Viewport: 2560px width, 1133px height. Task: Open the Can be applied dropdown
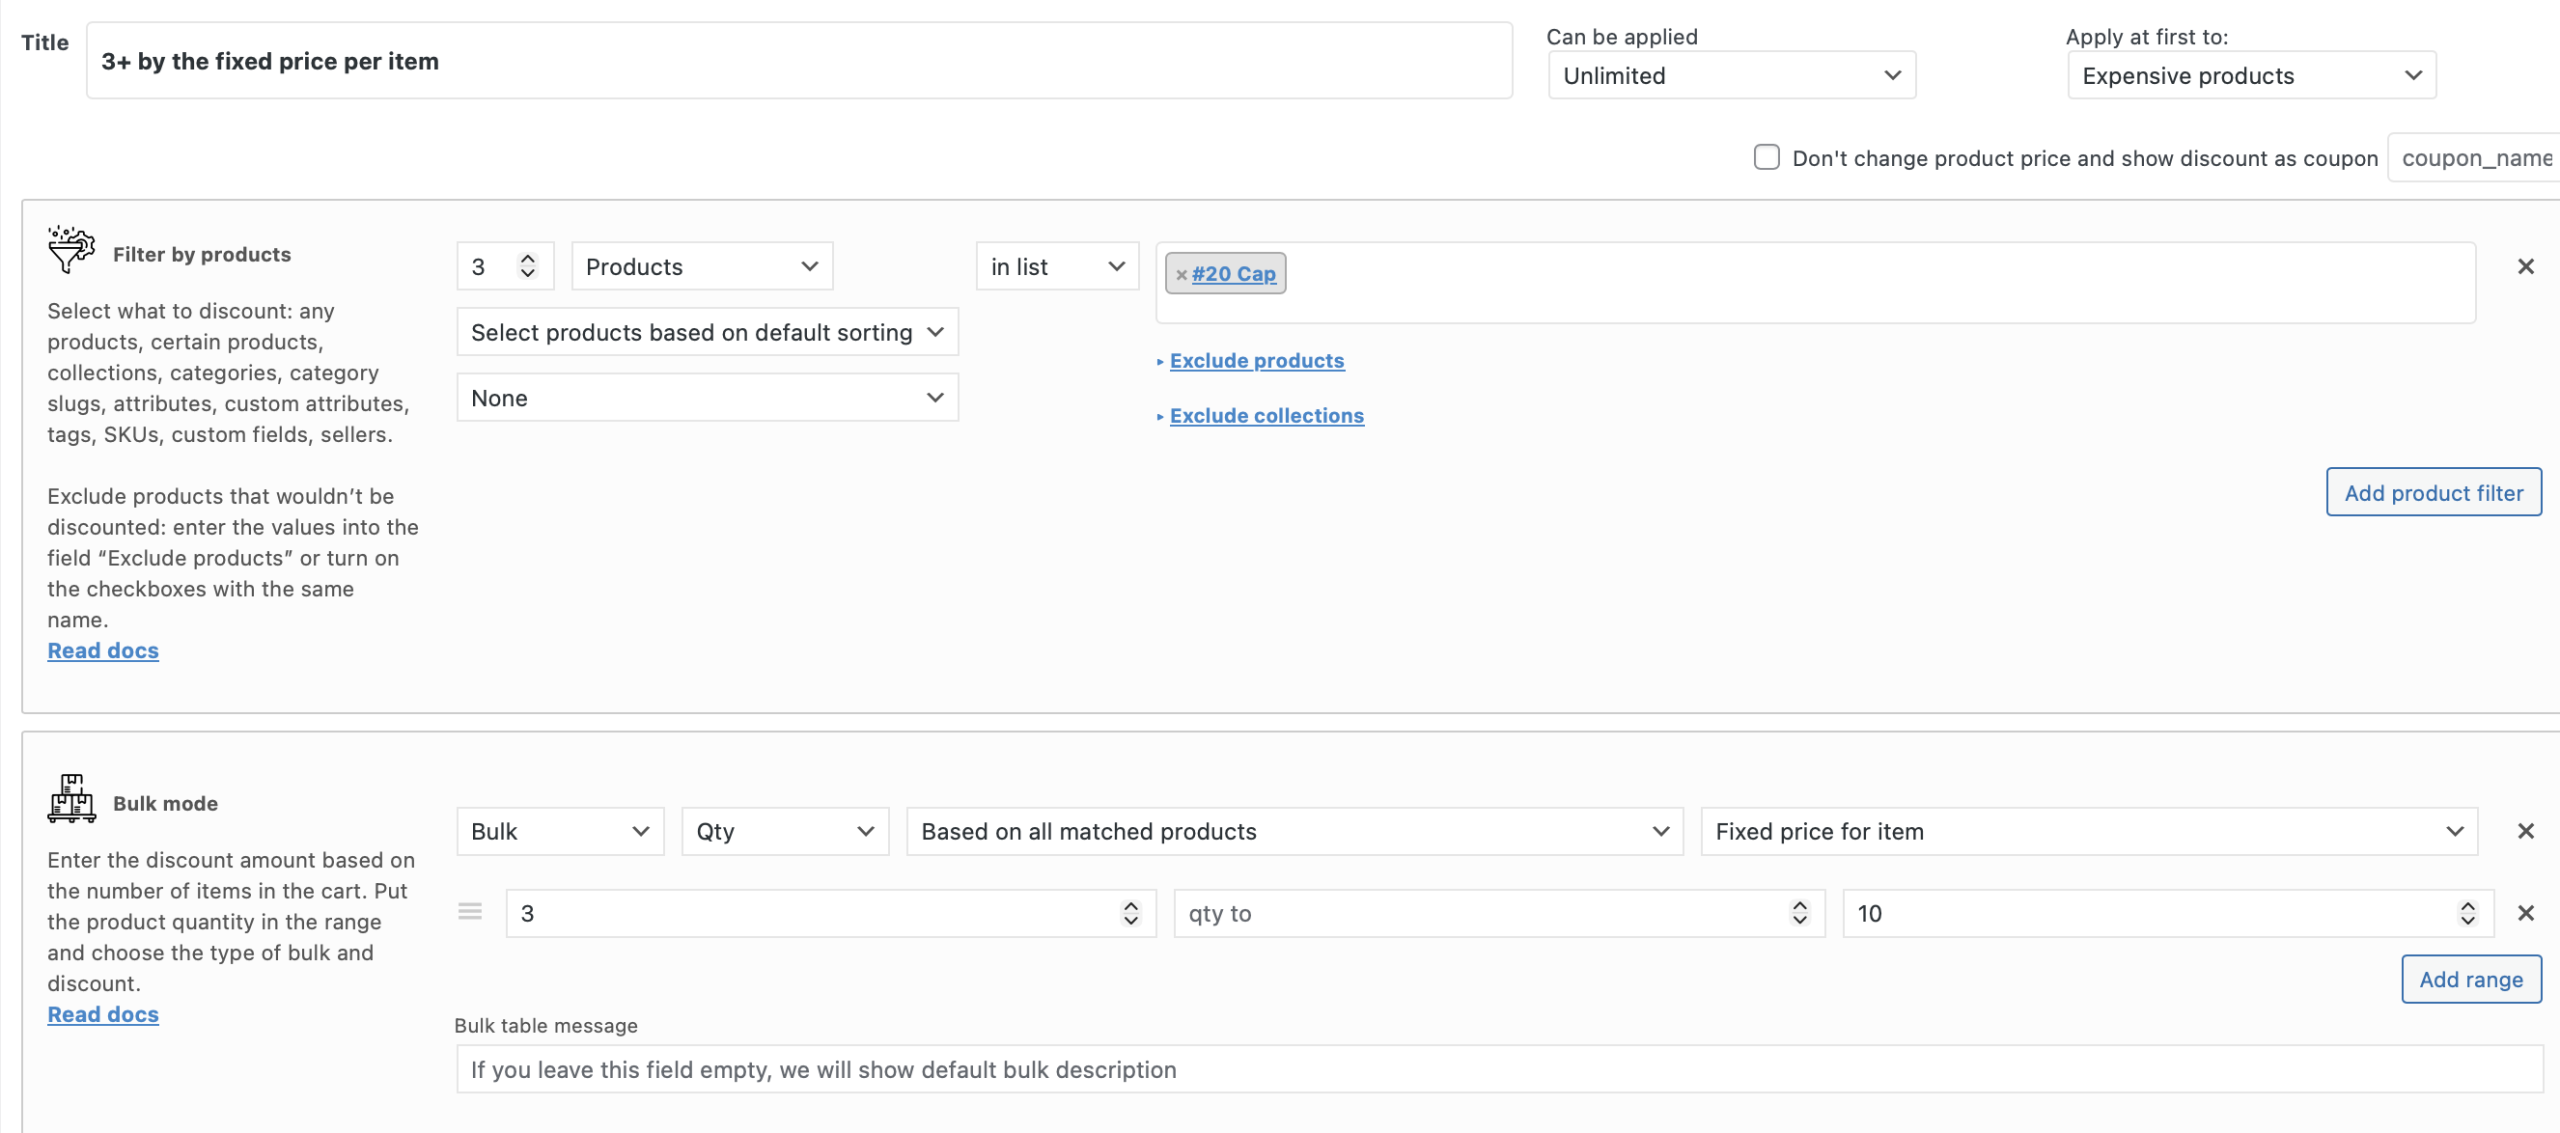coord(1731,76)
